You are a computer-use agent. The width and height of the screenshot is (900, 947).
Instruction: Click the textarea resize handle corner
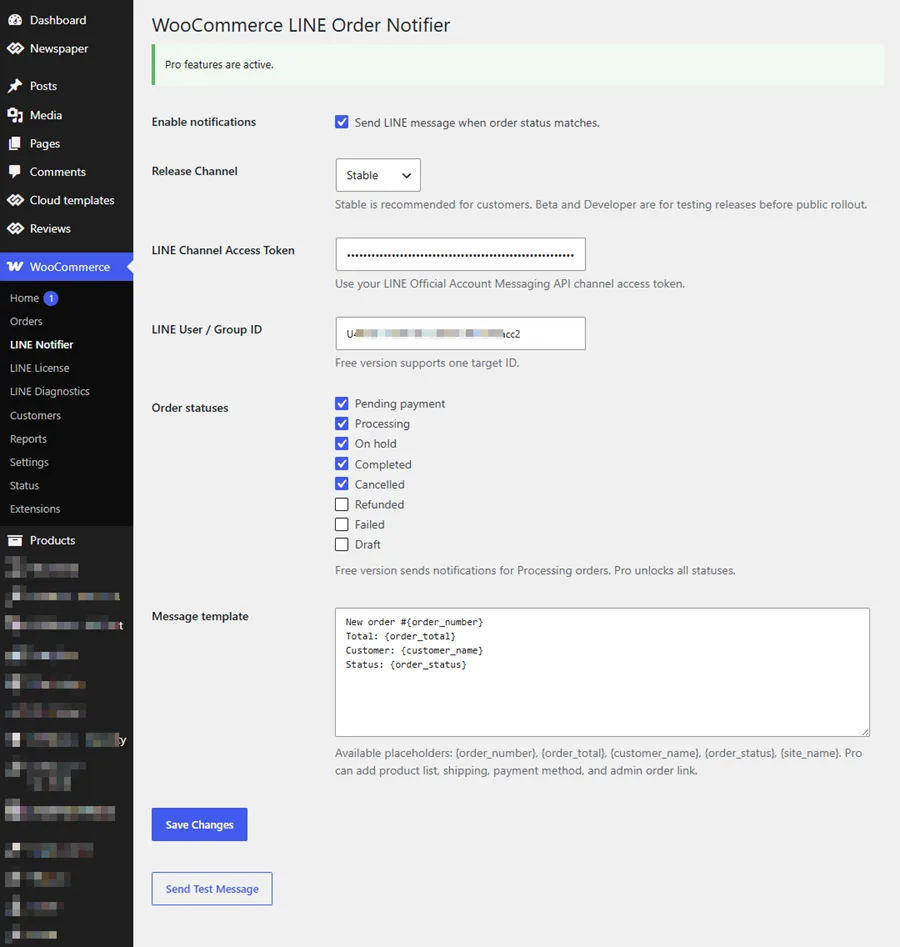(866, 732)
